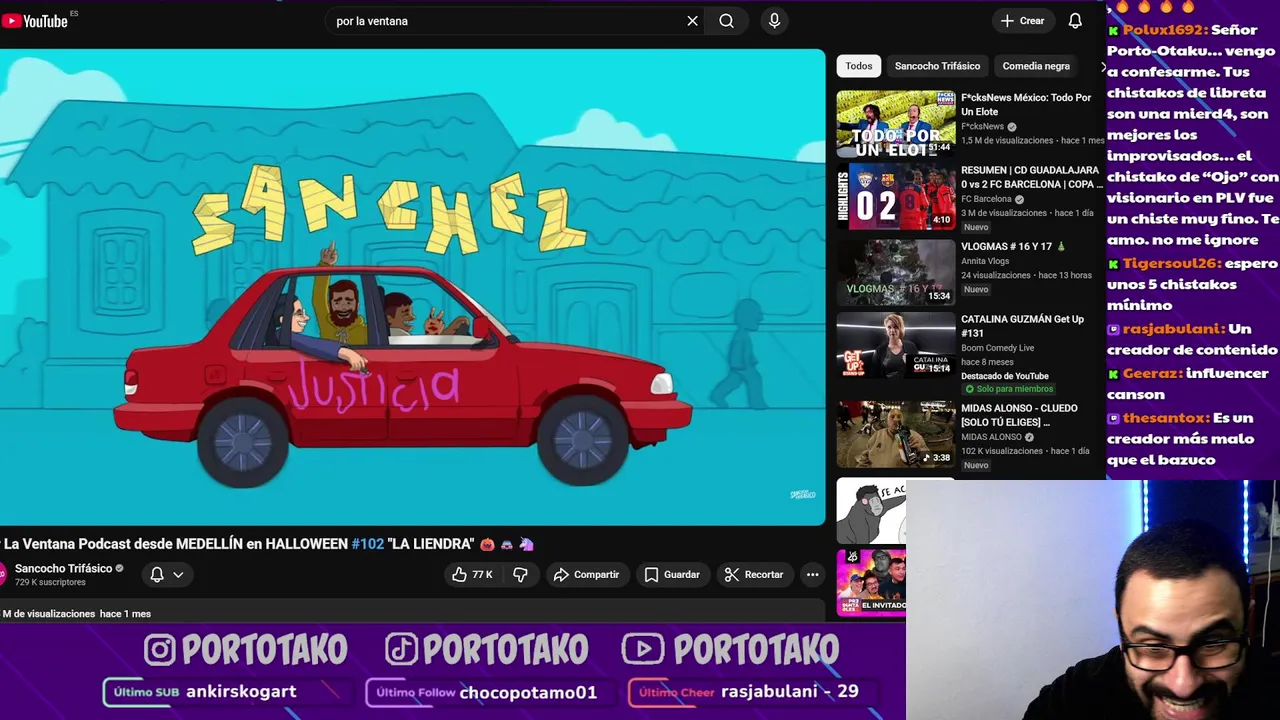Dislike the video with thumbs-down icon
The image size is (1280, 720).
[520, 575]
